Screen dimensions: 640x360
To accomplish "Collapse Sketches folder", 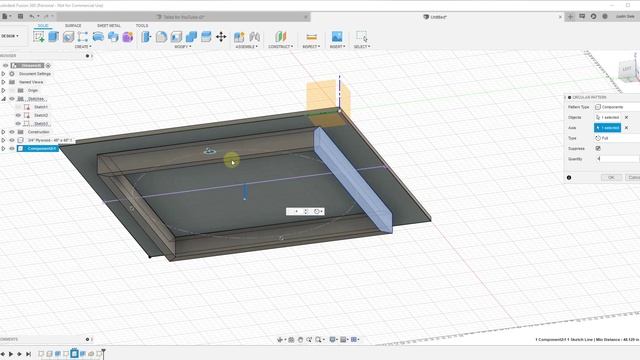I will [4, 99].
